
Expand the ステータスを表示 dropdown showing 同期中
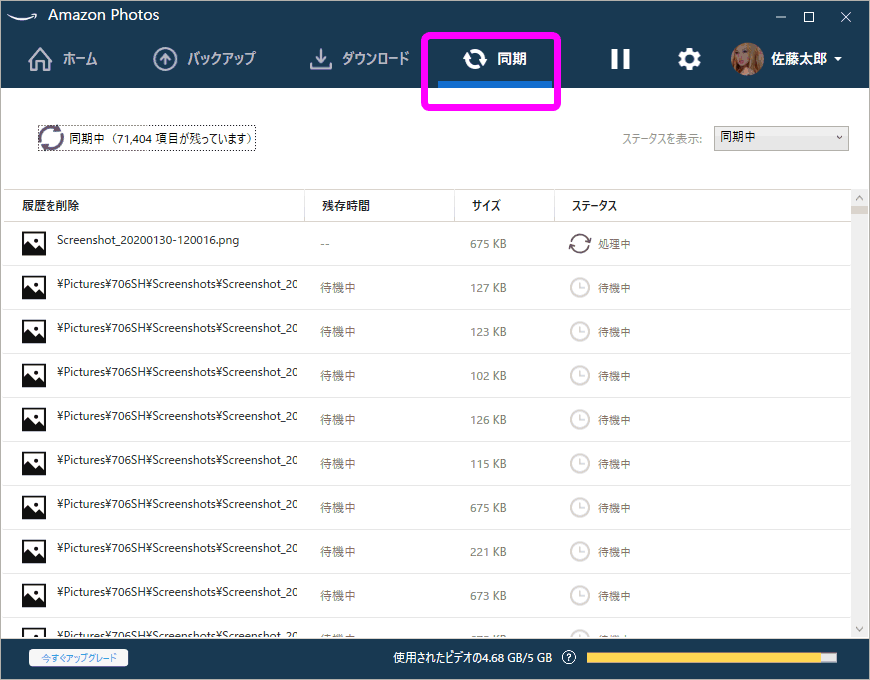(781, 138)
